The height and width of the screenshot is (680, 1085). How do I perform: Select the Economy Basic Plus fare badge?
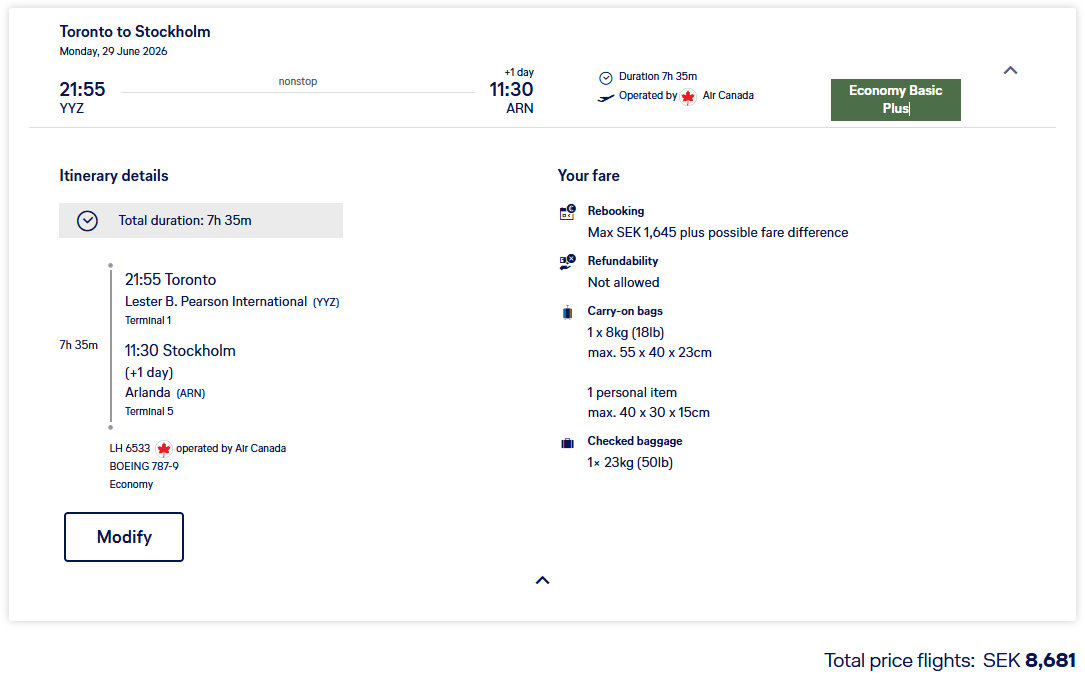pos(895,100)
